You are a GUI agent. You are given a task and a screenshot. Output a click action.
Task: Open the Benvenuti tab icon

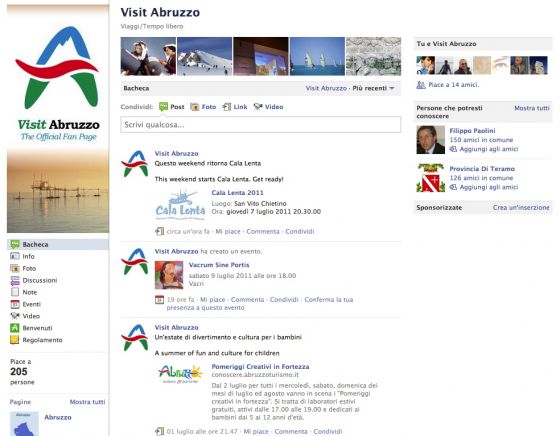[15, 328]
